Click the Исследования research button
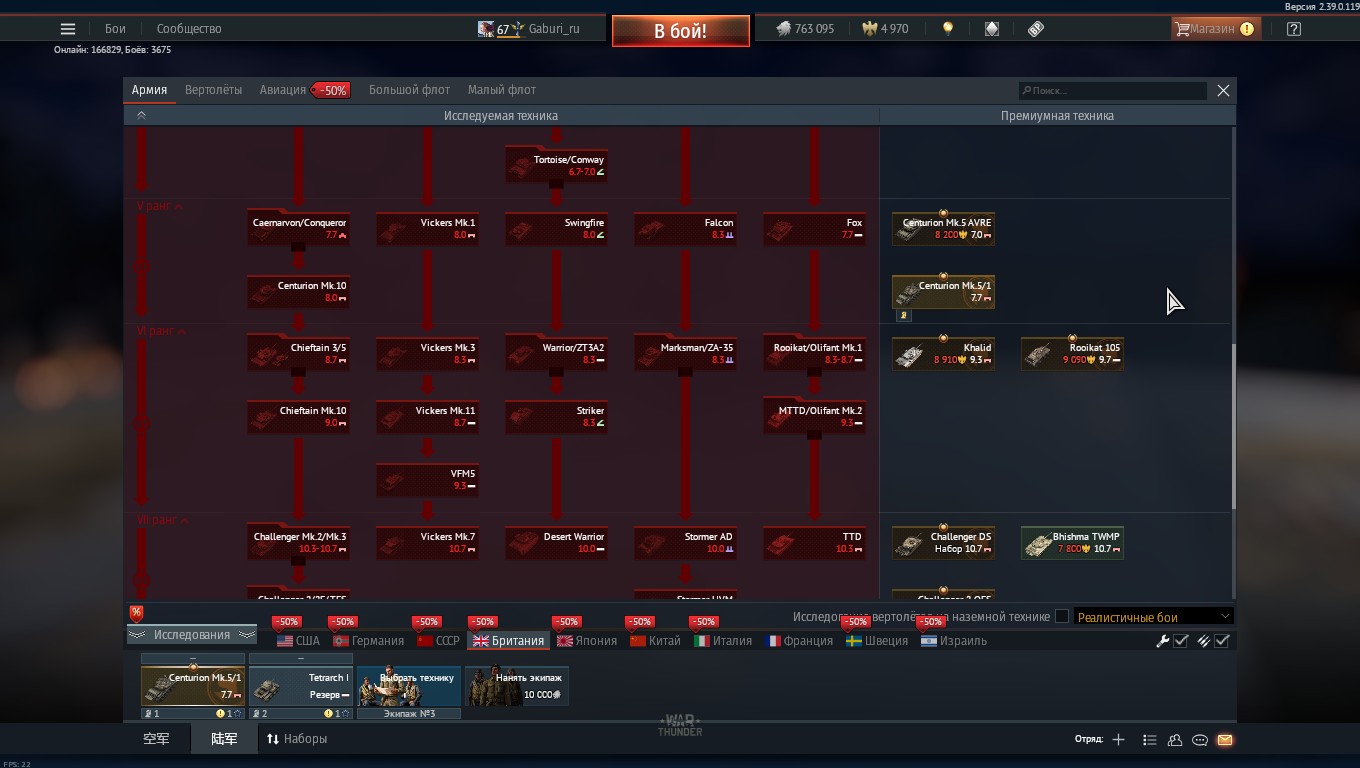This screenshot has height=768, width=1360. coord(192,635)
